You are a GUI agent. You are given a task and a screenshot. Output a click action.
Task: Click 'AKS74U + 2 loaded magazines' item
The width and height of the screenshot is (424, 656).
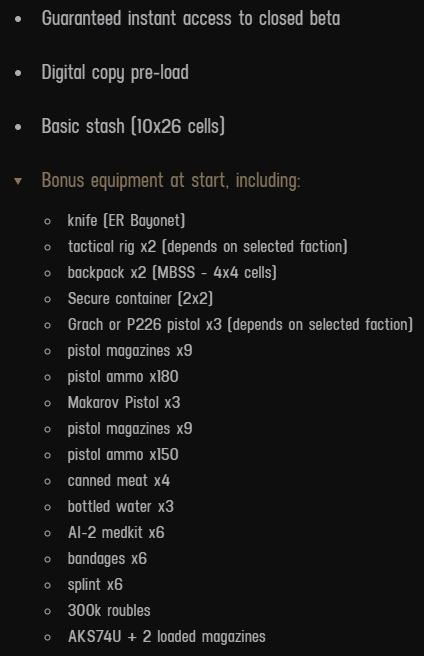tap(167, 636)
